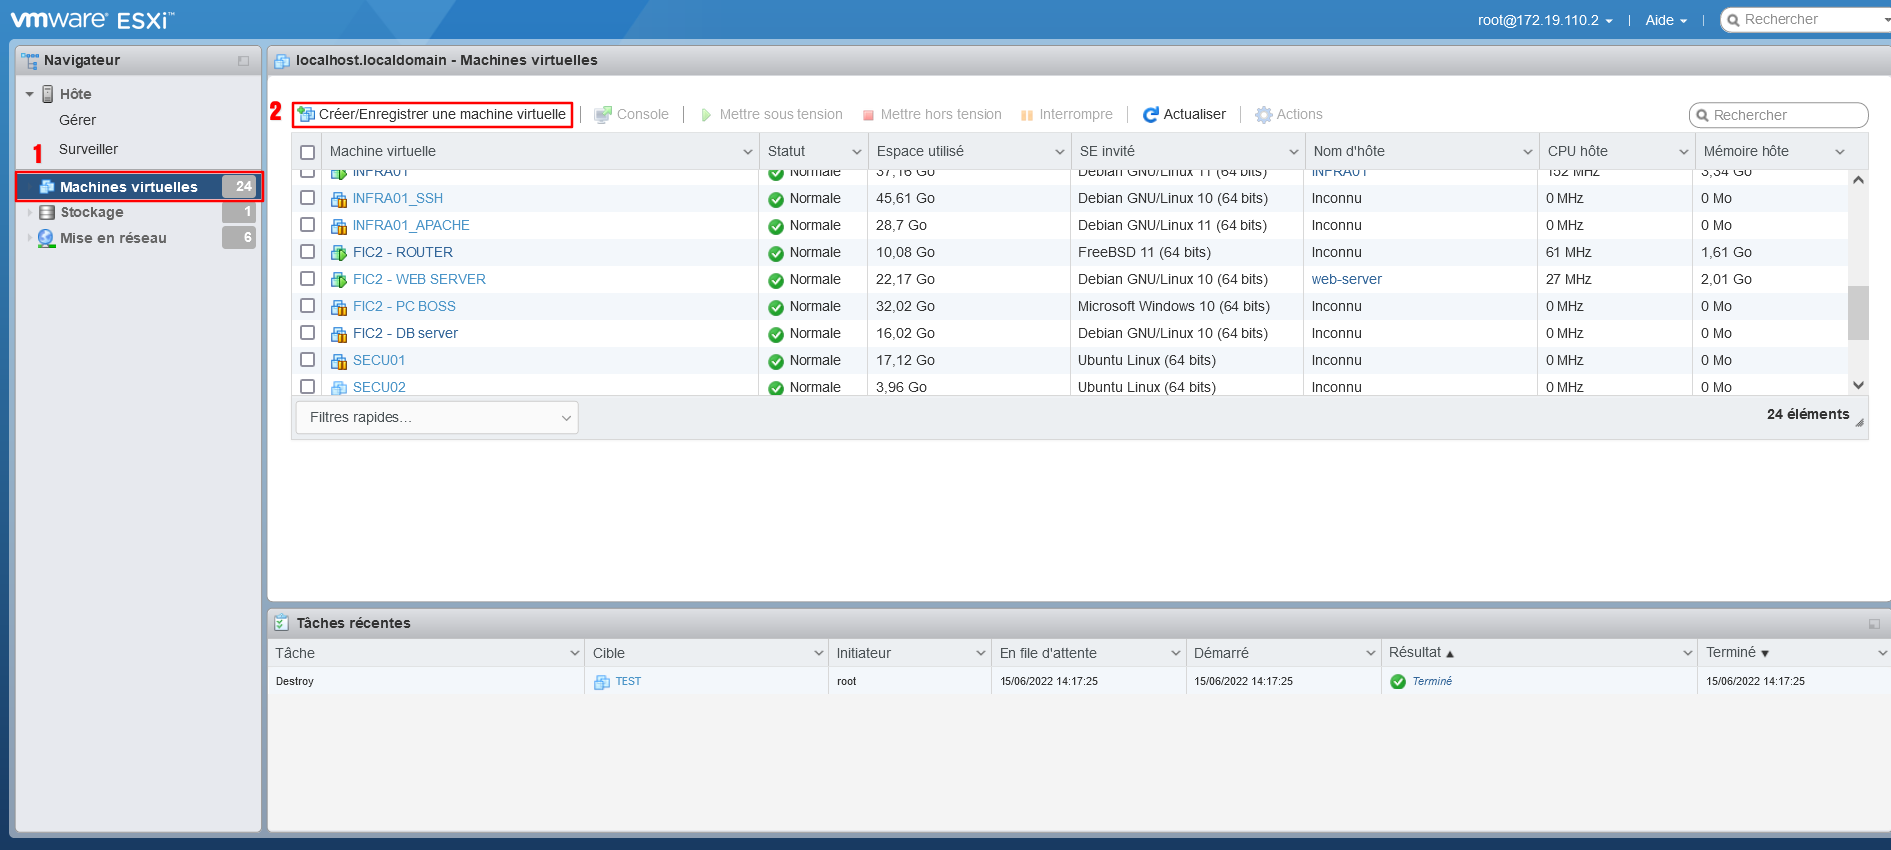Open the Actions gear icon
The image size is (1891, 850).
pyautogui.click(x=1264, y=115)
